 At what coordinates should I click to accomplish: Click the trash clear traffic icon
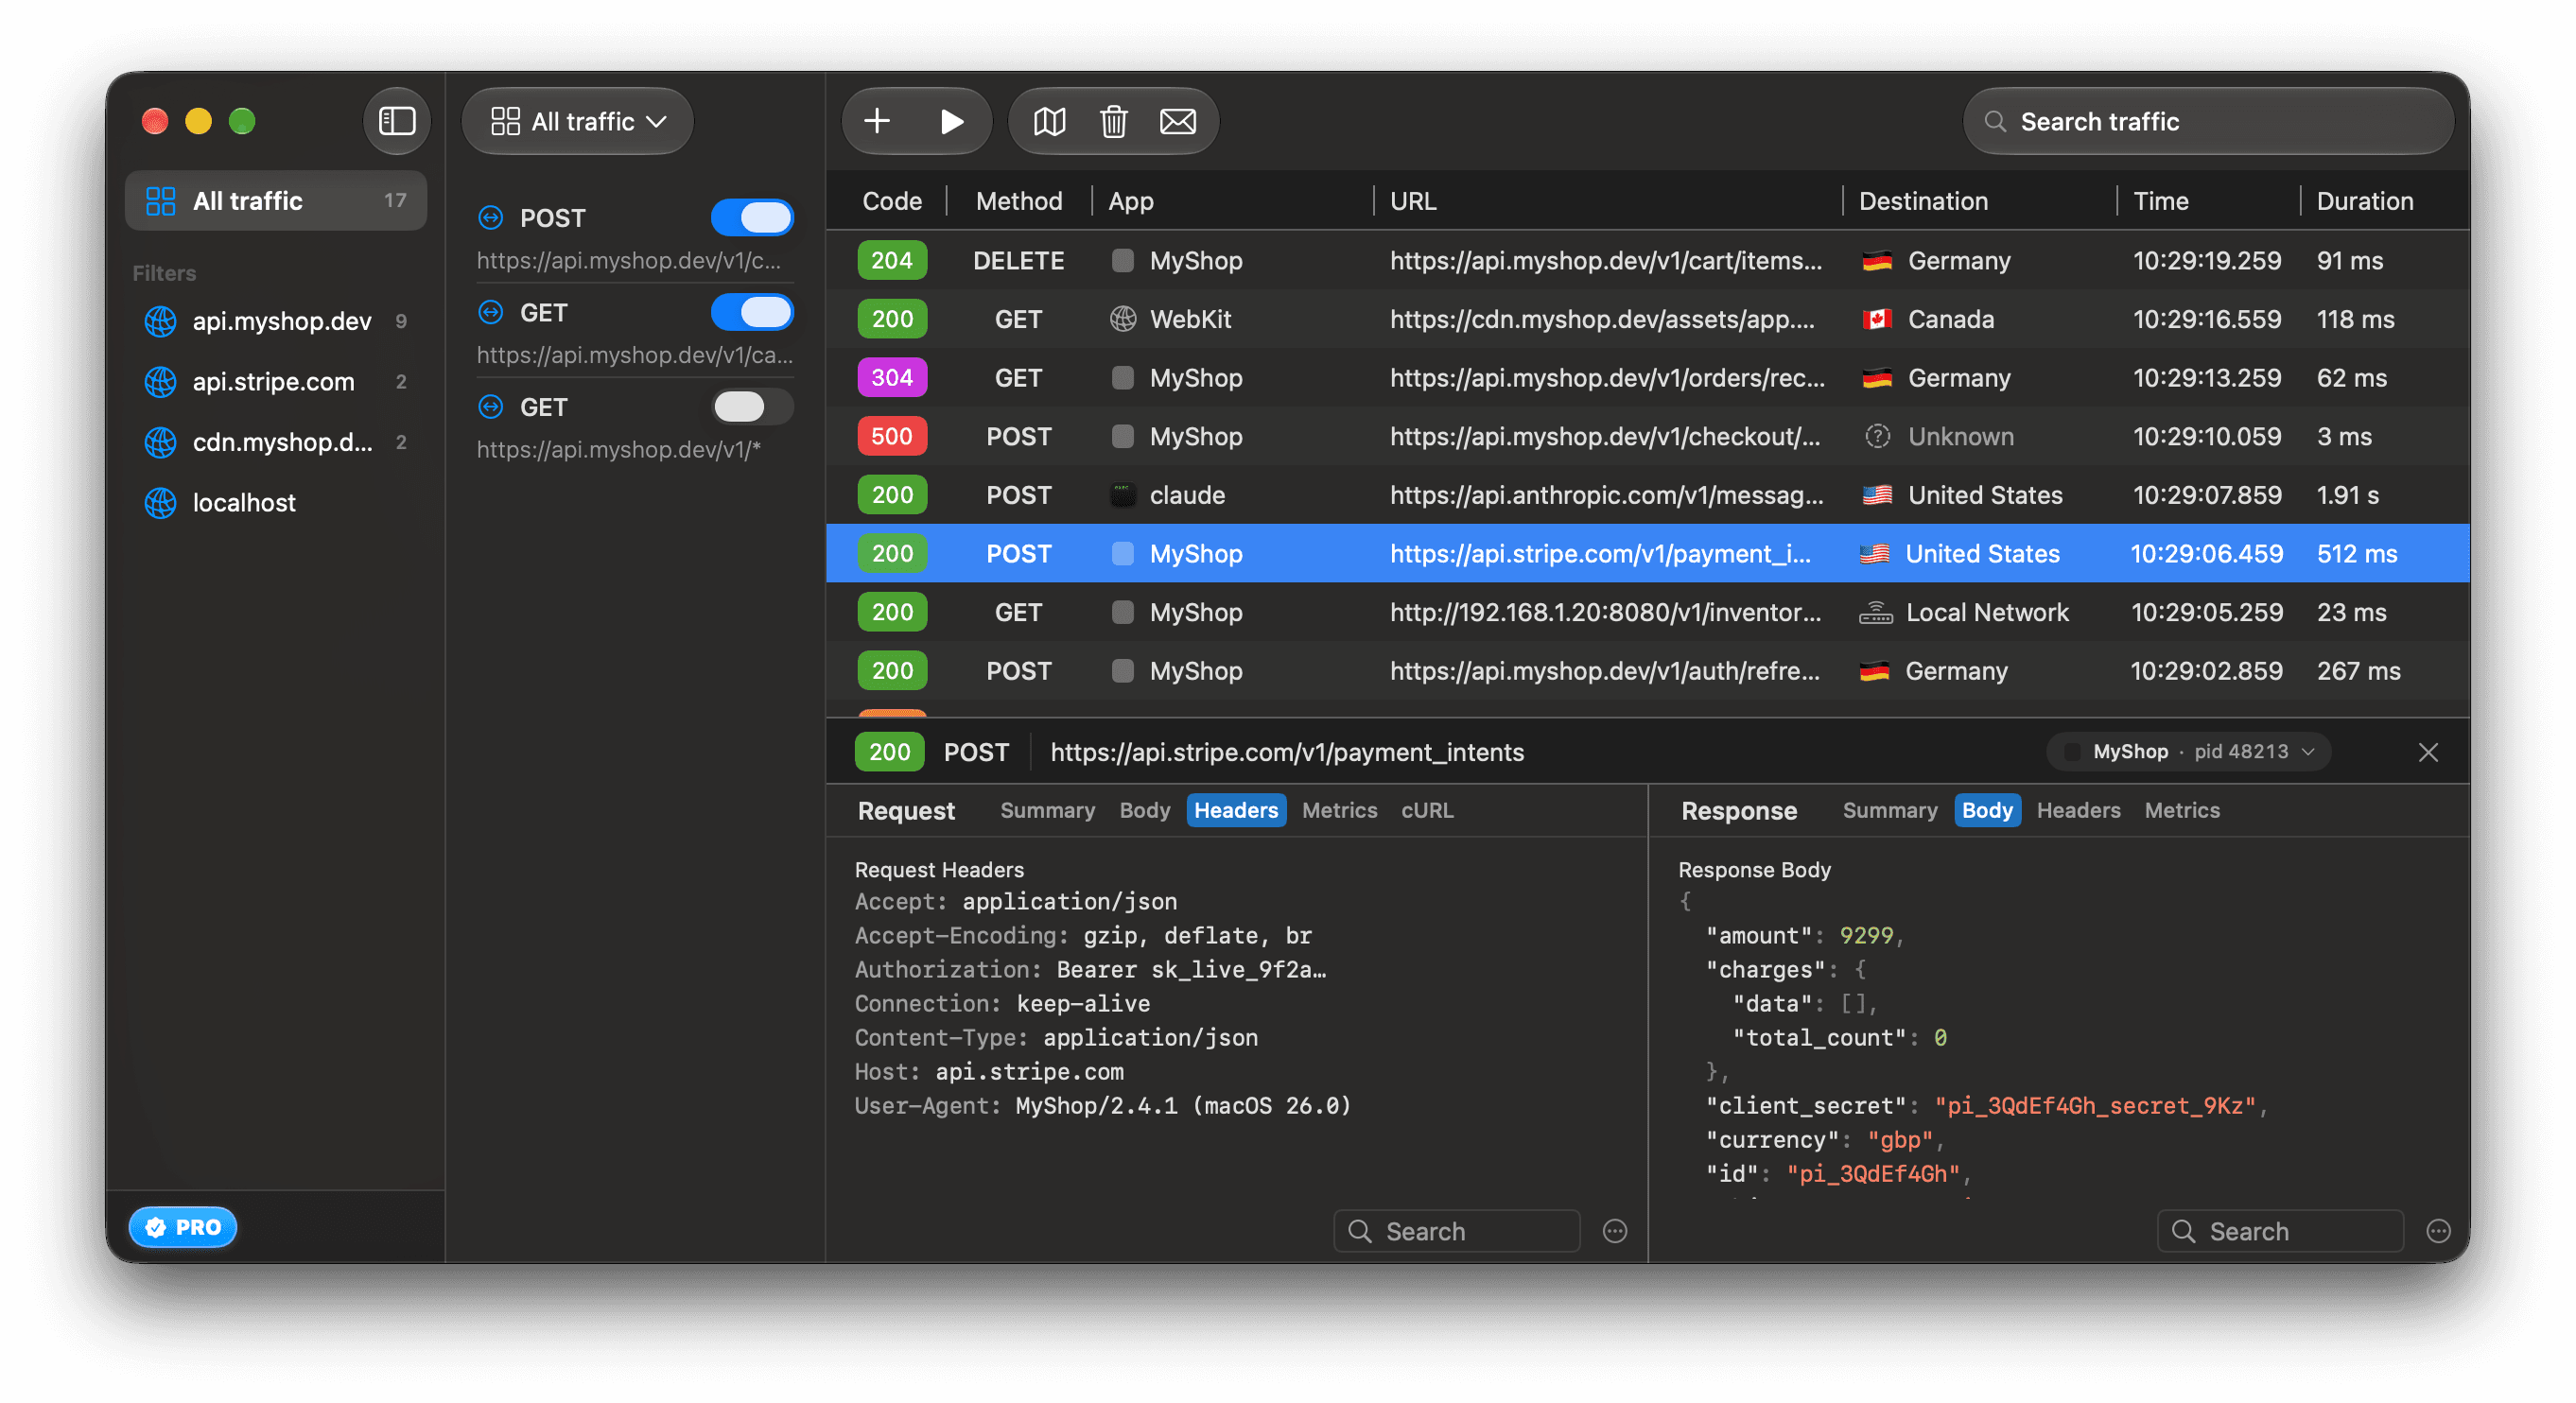pyautogui.click(x=1113, y=121)
